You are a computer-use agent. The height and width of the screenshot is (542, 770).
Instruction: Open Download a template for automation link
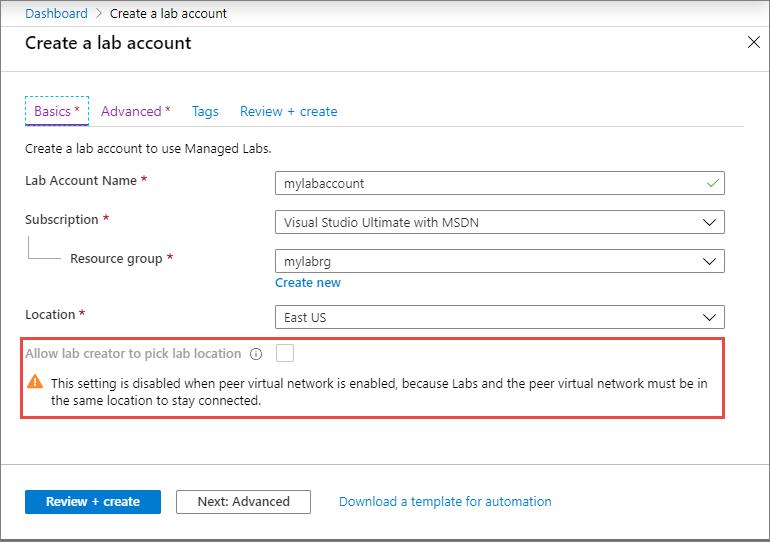[445, 502]
